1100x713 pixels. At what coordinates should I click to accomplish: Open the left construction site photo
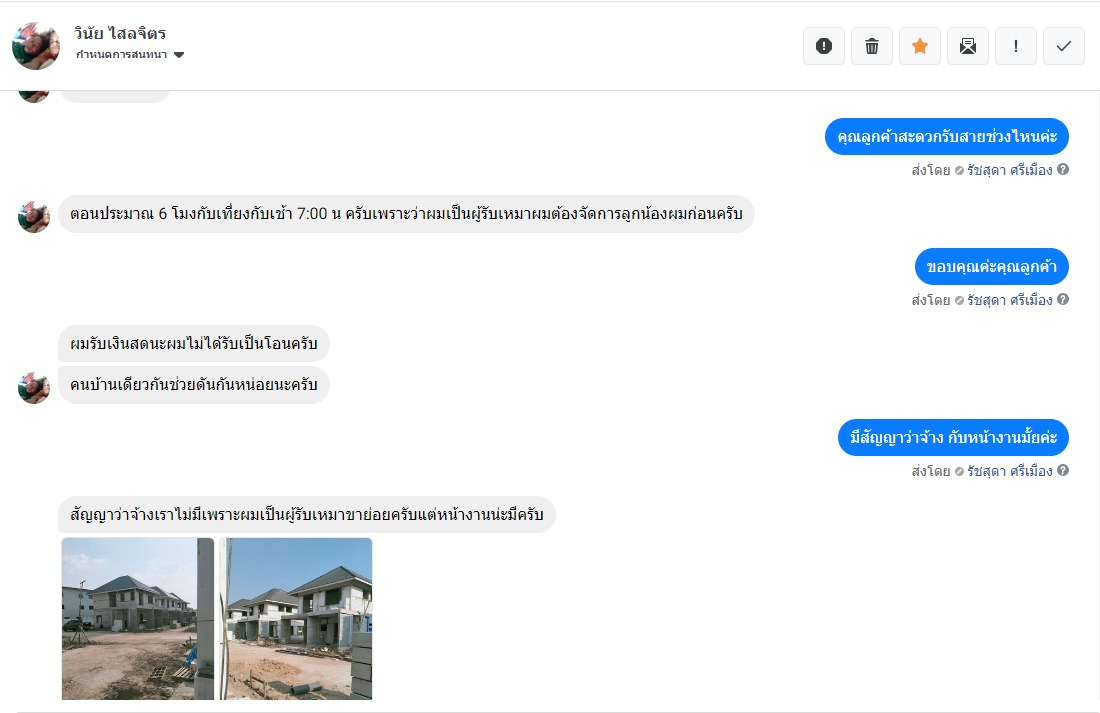click(138, 619)
